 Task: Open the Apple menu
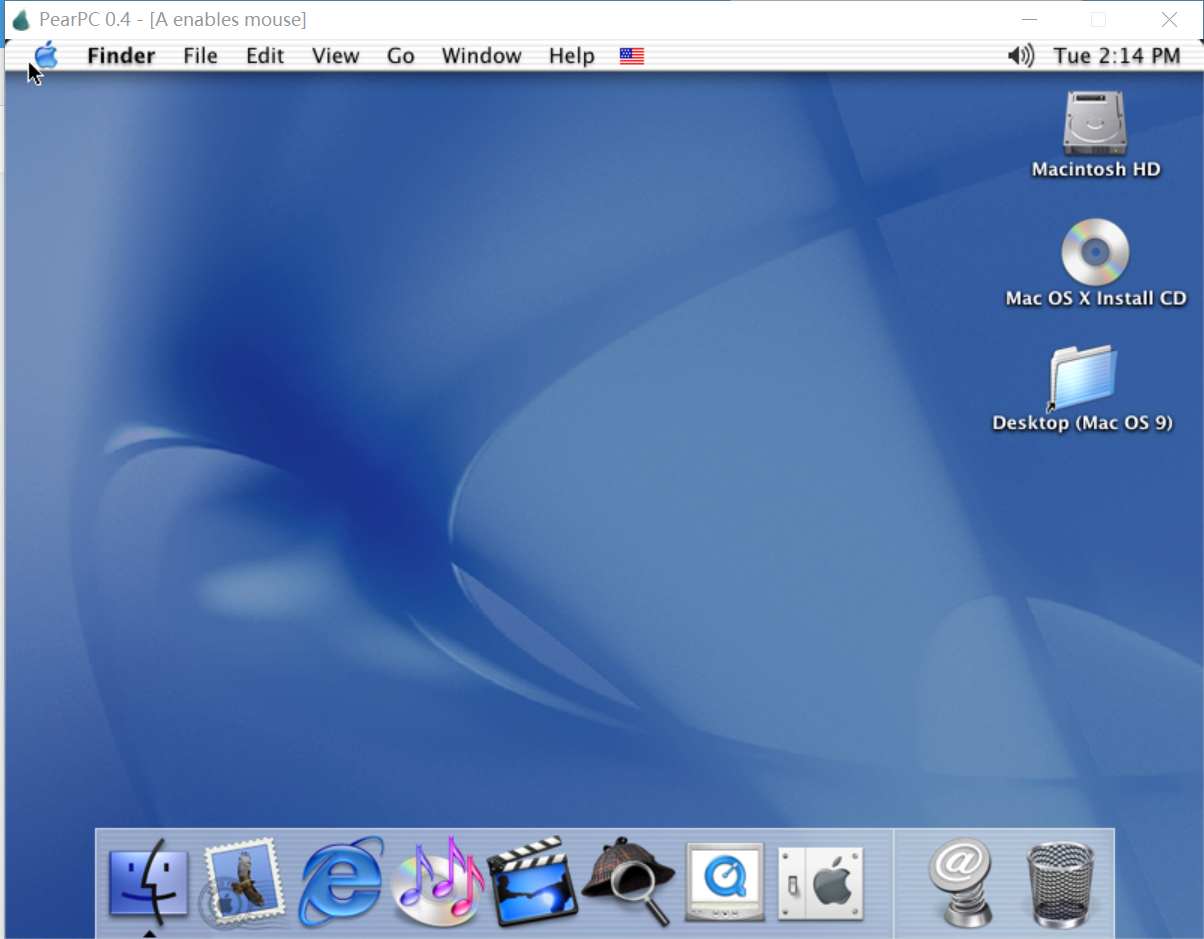click(46, 55)
